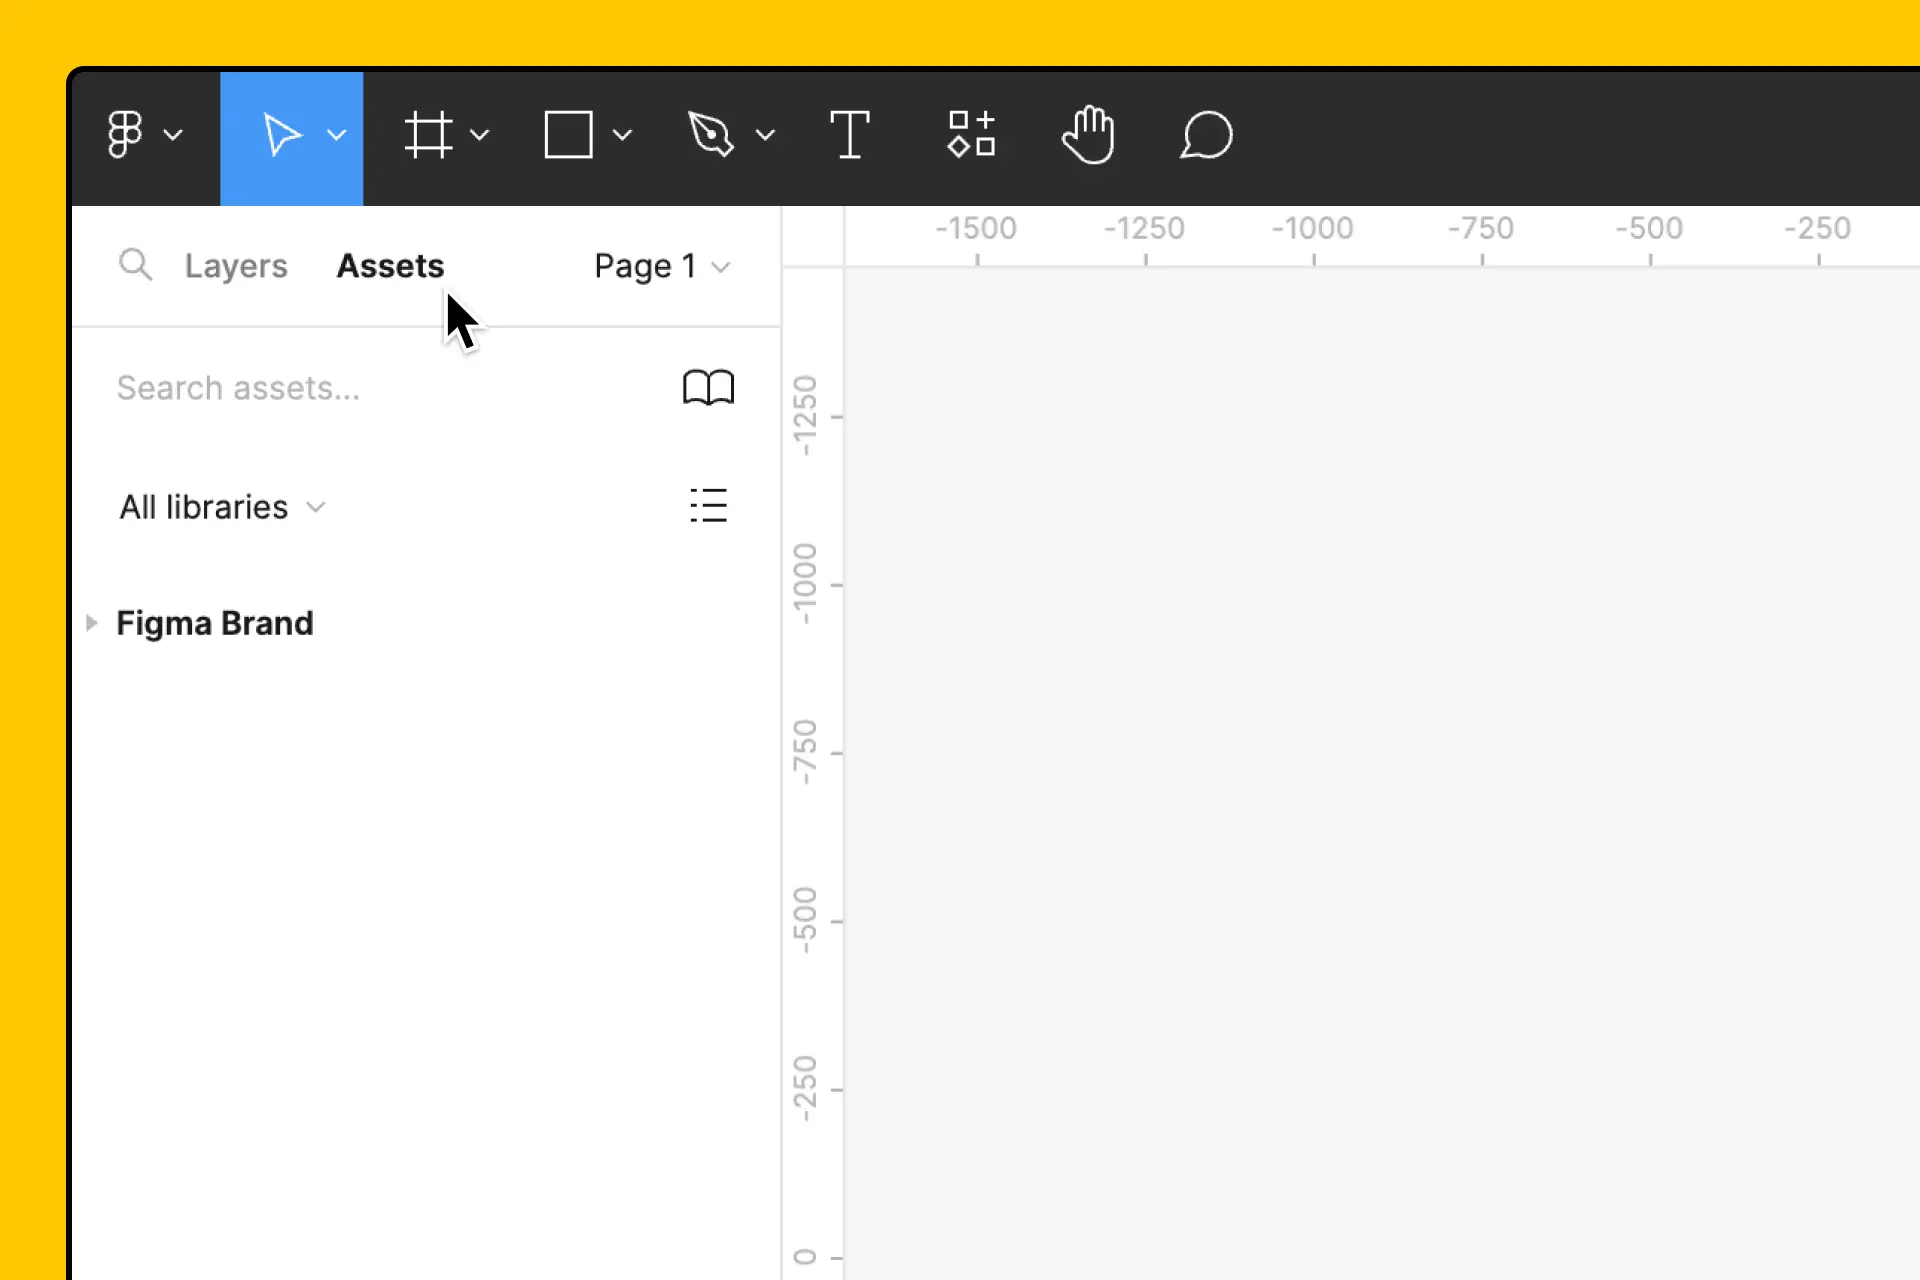1920x1280 pixels.
Task: Select the Comment tool
Action: coord(1207,134)
